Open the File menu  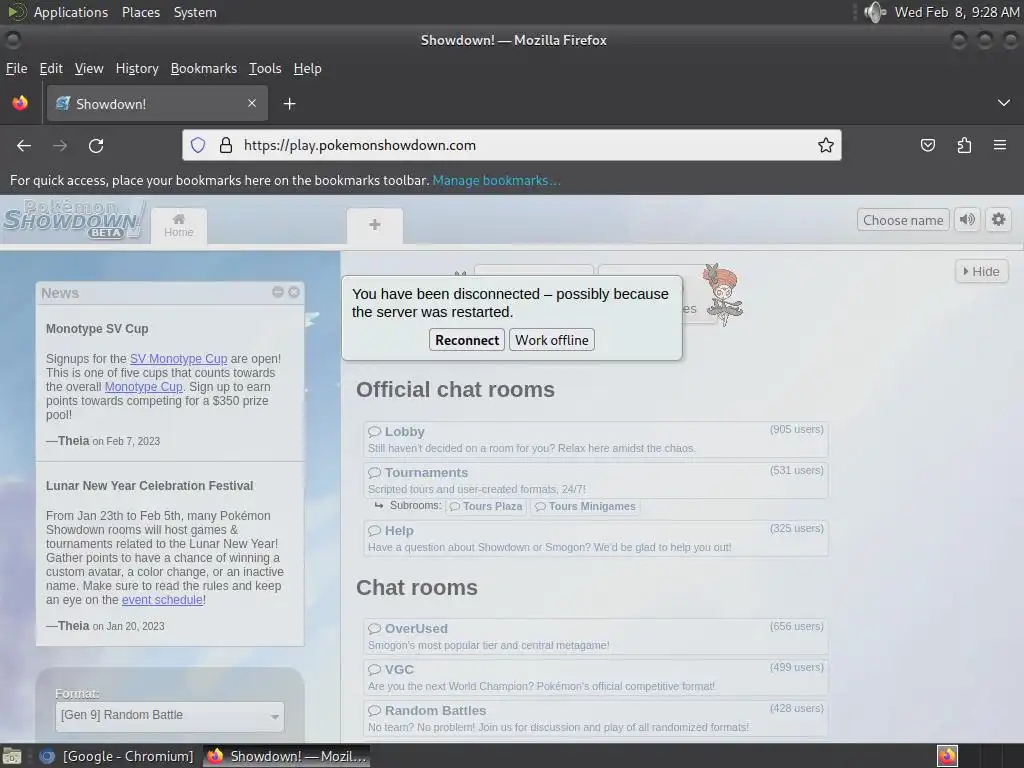(x=16, y=68)
